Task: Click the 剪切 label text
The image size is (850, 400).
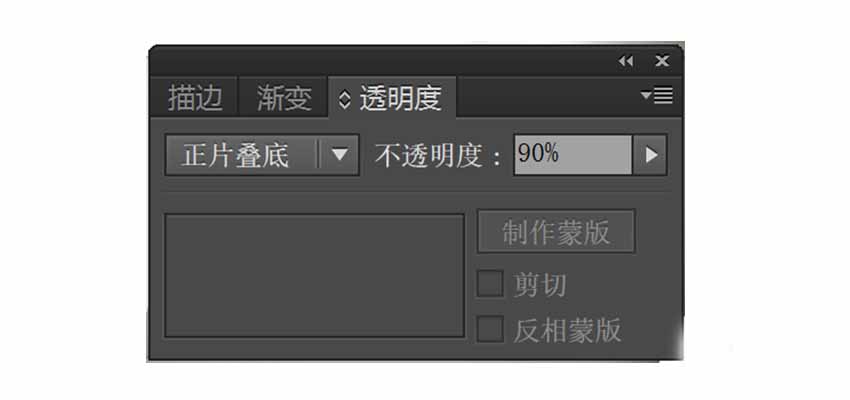Action: [x=540, y=285]
